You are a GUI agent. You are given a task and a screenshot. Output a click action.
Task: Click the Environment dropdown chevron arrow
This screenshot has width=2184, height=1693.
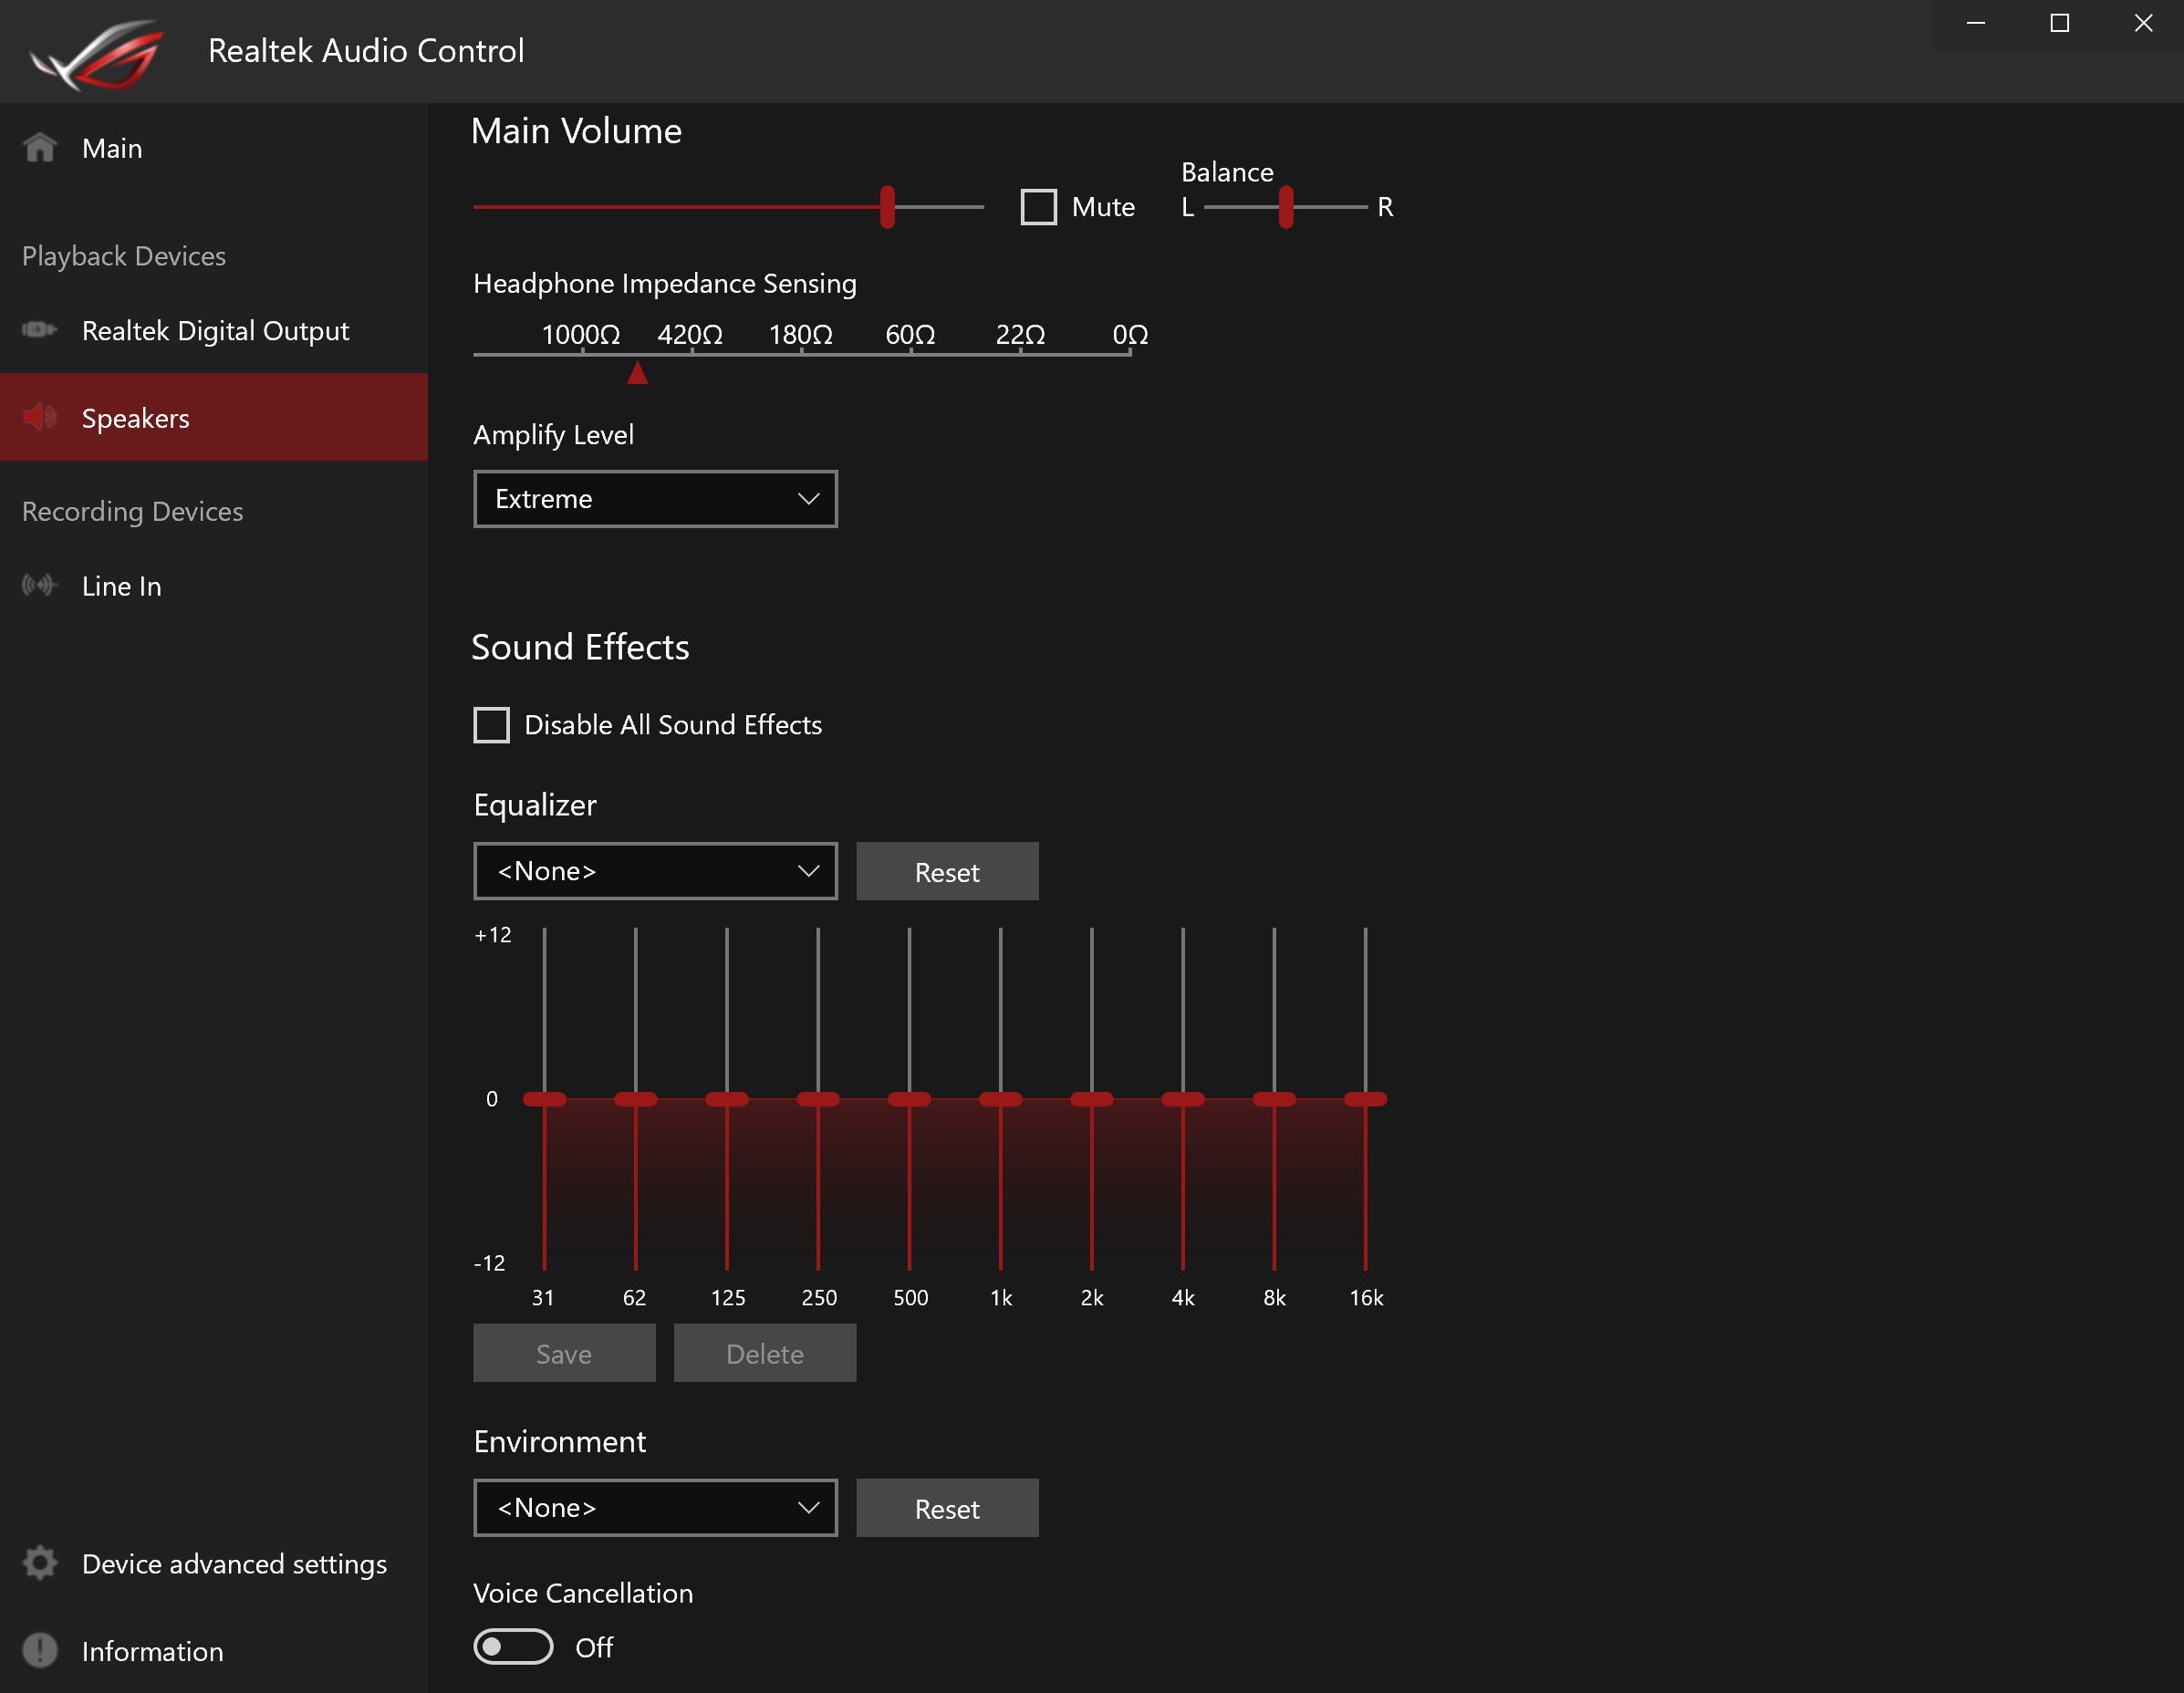(x=808, y=1508)
